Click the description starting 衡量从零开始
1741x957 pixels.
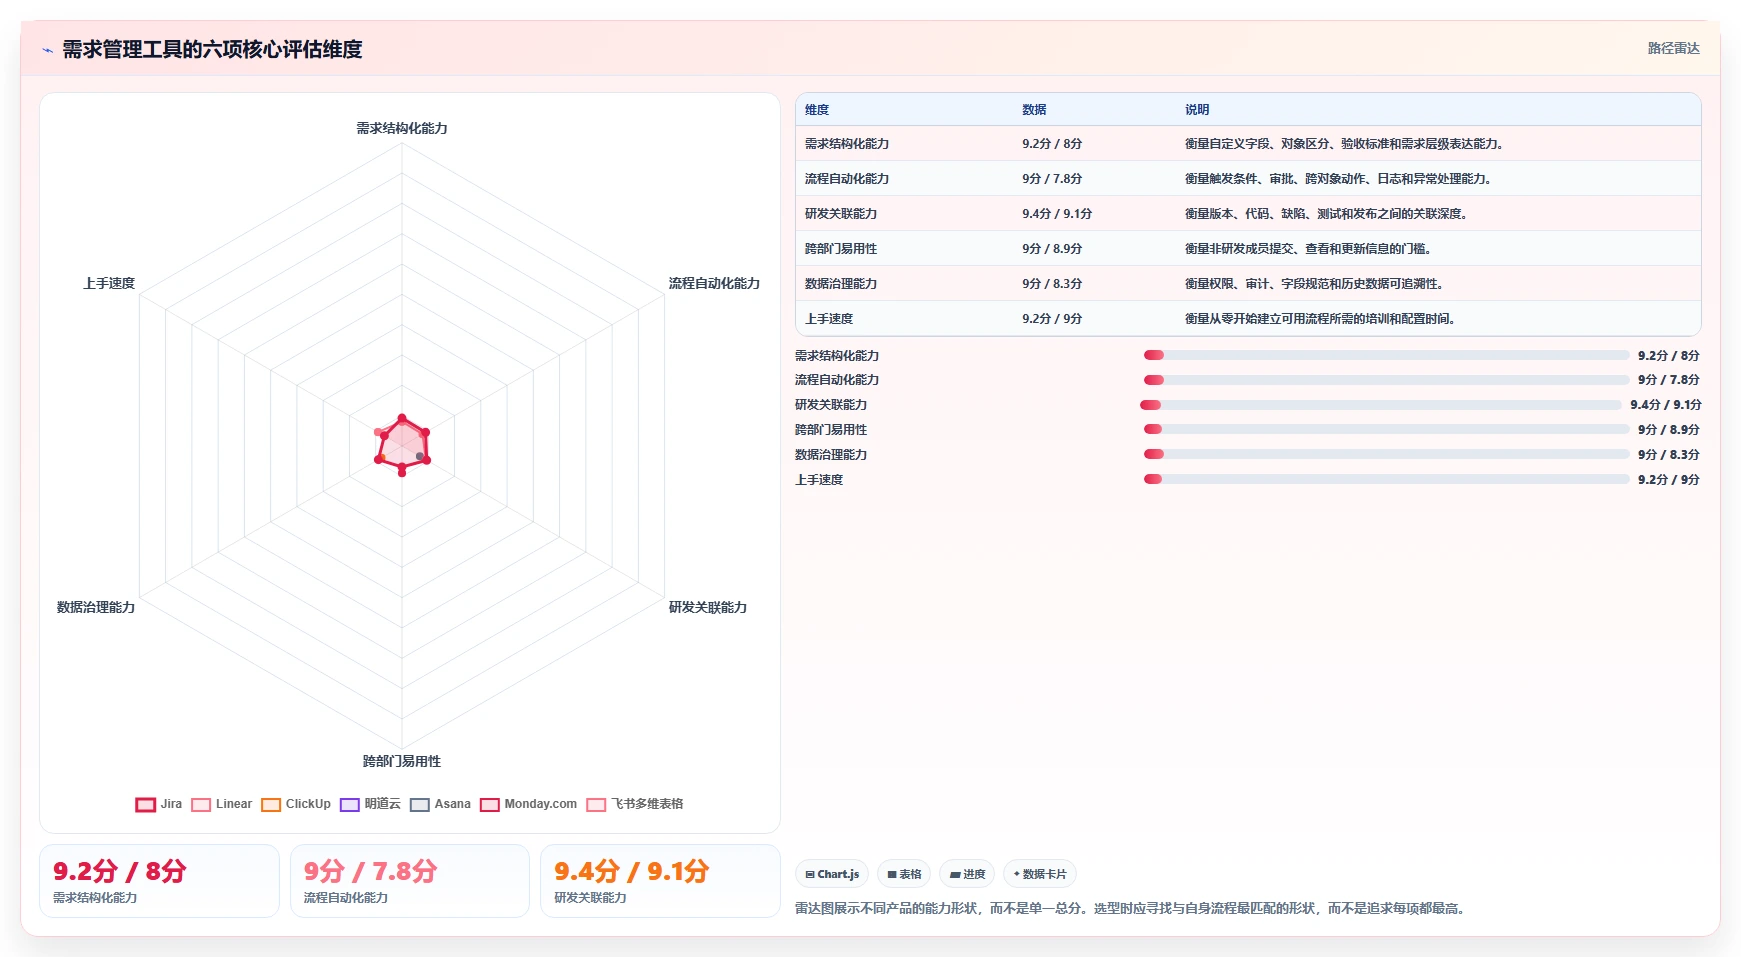[1320, 319]
